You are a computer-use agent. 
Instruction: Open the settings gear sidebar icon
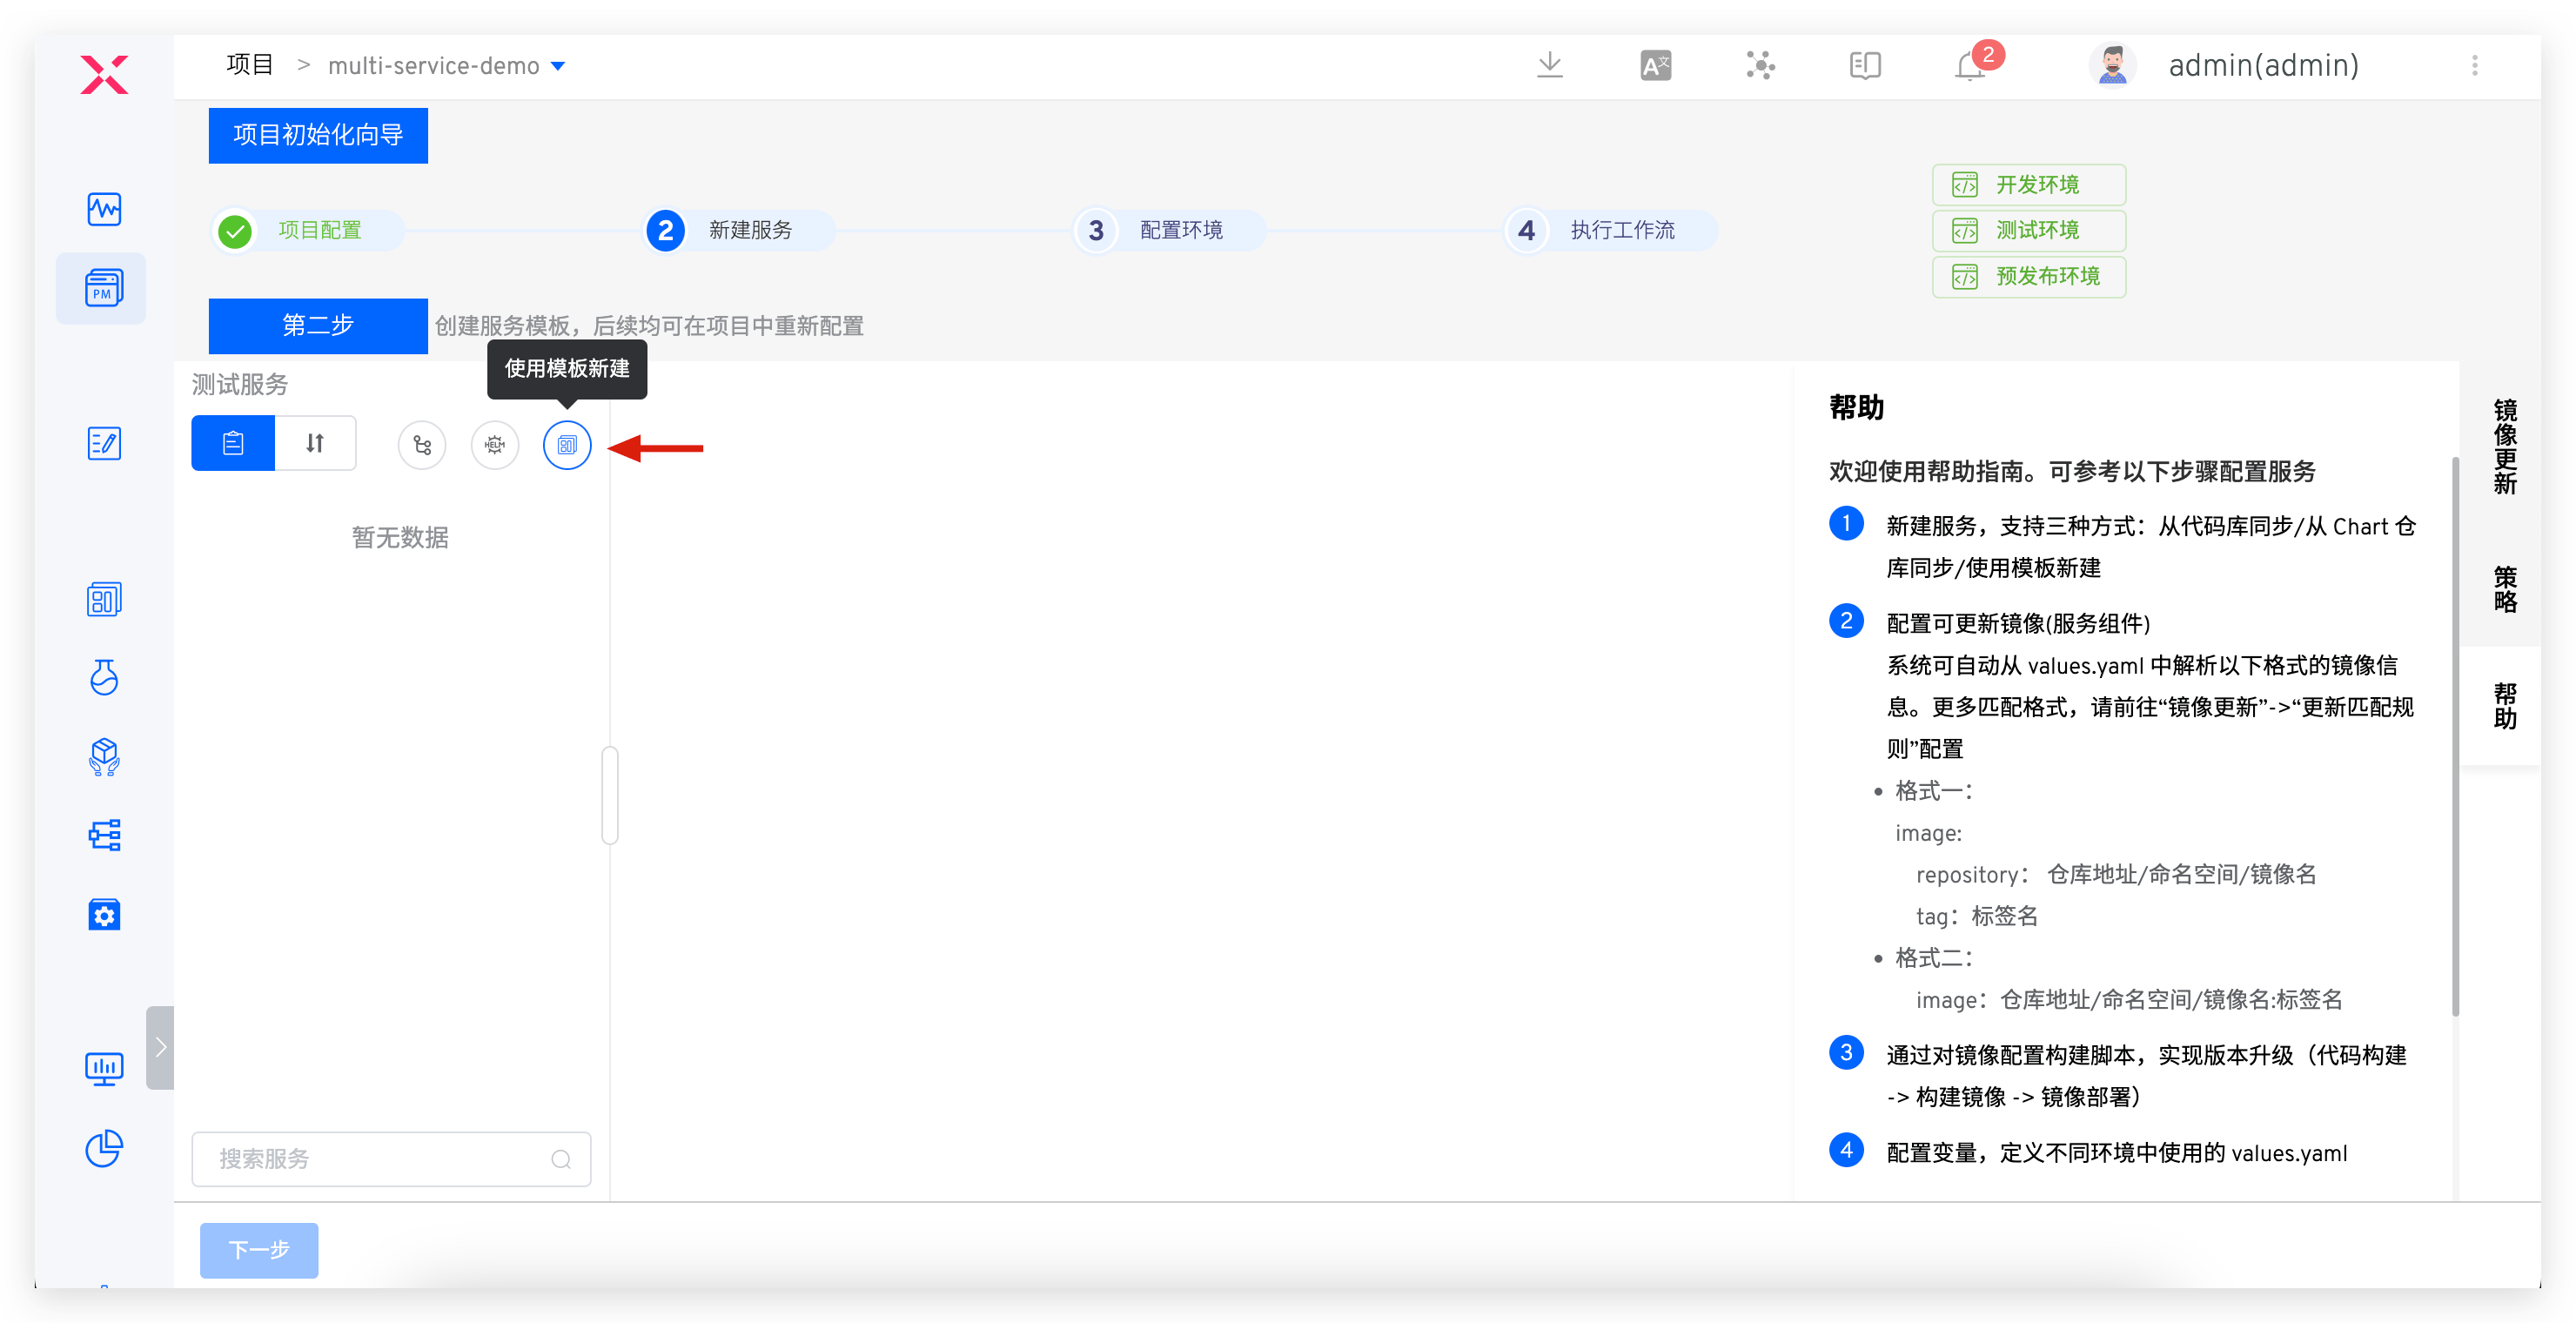(x=104, y=914)
